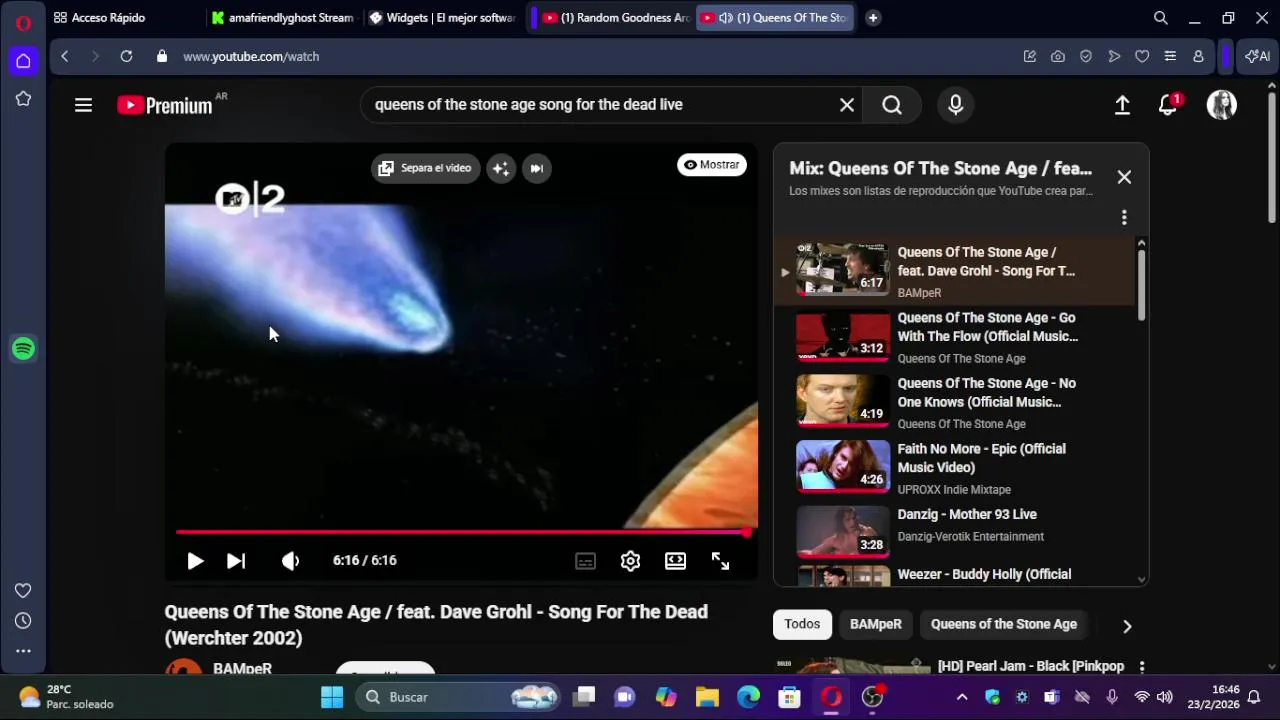Go to YouTube Premium home logo

(165, 105)
